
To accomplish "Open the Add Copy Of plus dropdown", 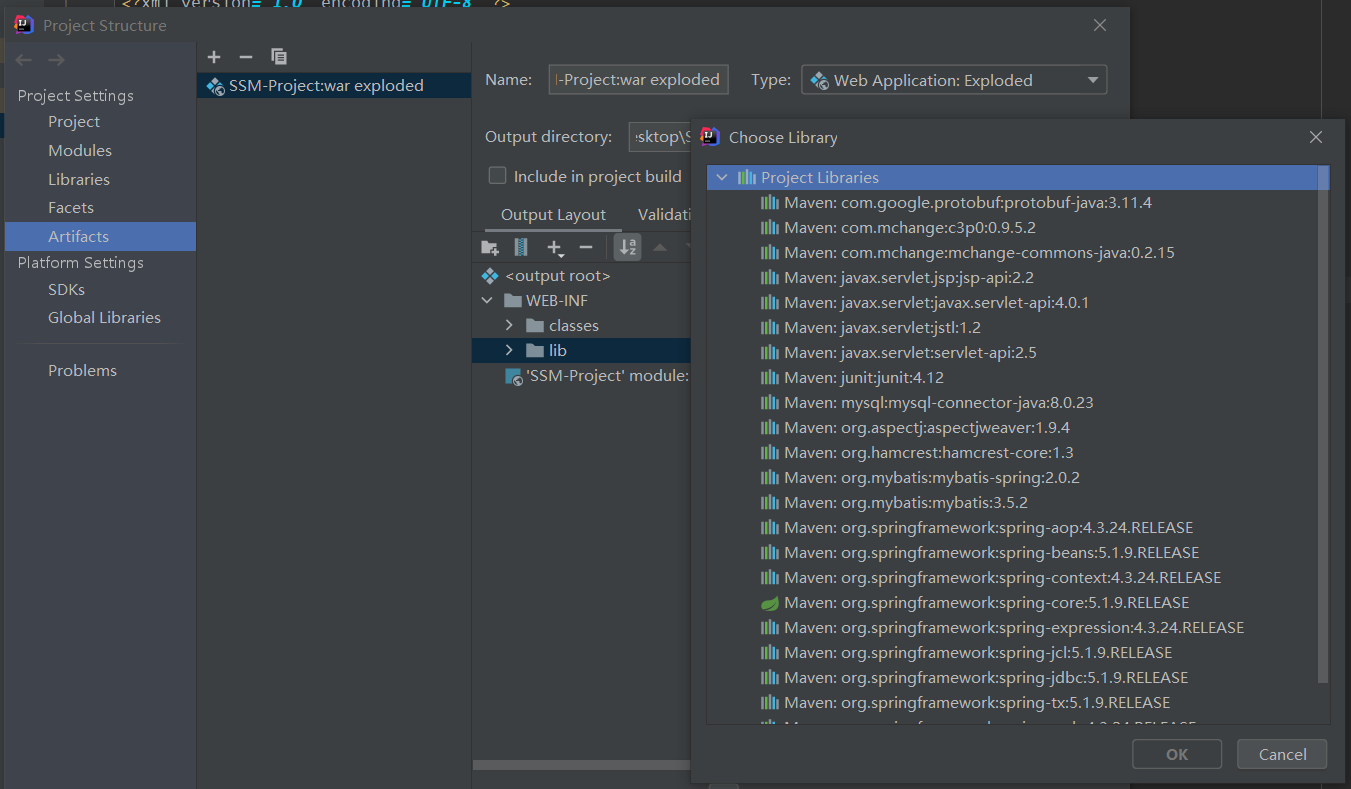I will tap(555, 247).
